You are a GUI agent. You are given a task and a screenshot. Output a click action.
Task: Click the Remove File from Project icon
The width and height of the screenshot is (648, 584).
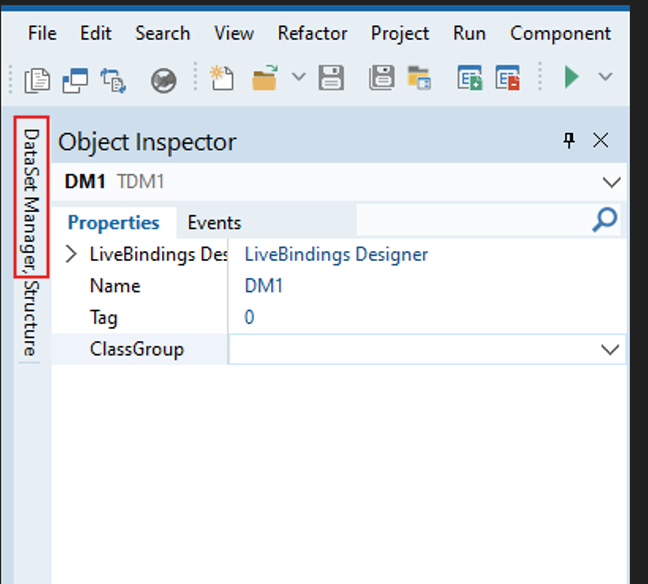pos(508,78)
